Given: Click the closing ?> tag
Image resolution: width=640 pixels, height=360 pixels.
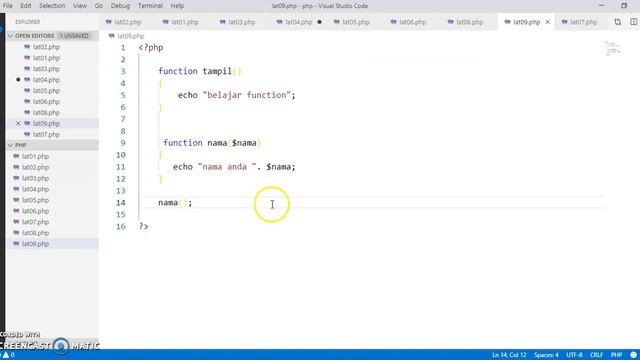Looking at the screenshot, I should tap(143, 227).
